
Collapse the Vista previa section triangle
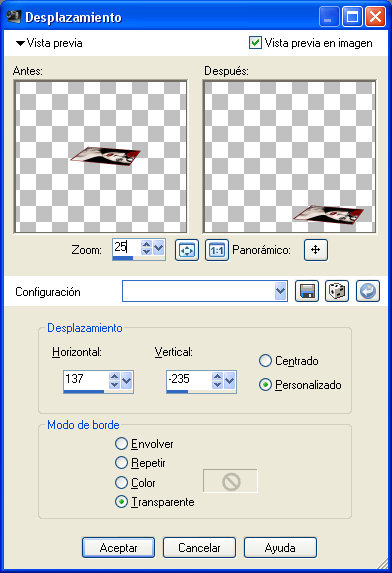(20, 43)
